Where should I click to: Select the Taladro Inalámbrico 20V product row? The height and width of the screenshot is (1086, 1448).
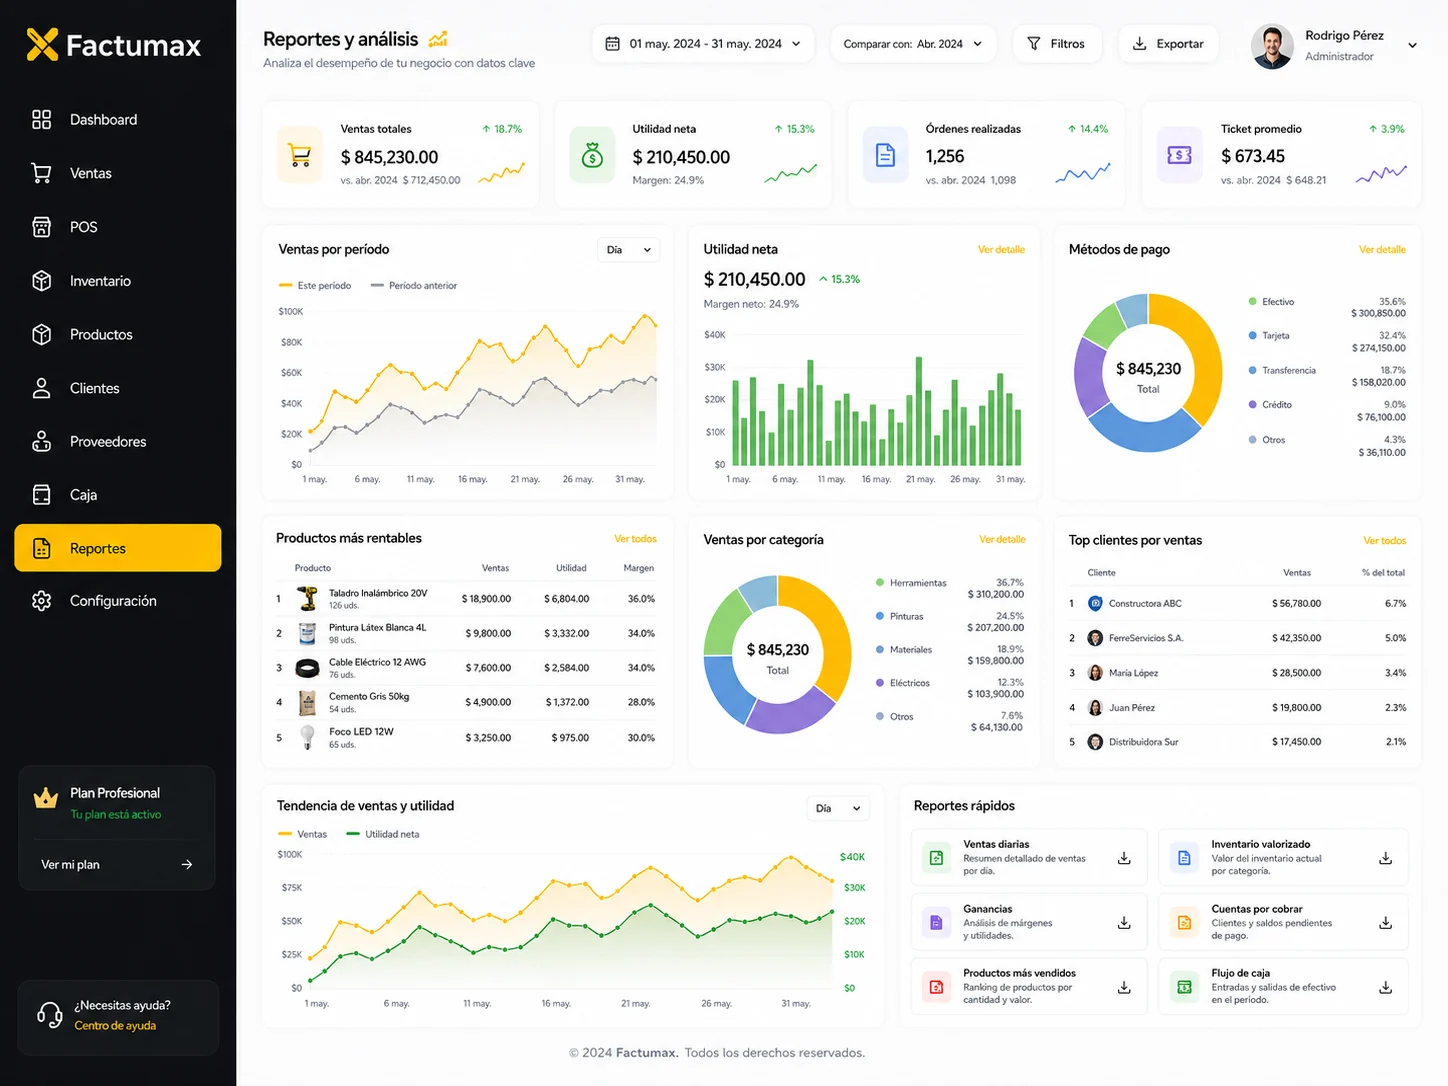point(466,599)
